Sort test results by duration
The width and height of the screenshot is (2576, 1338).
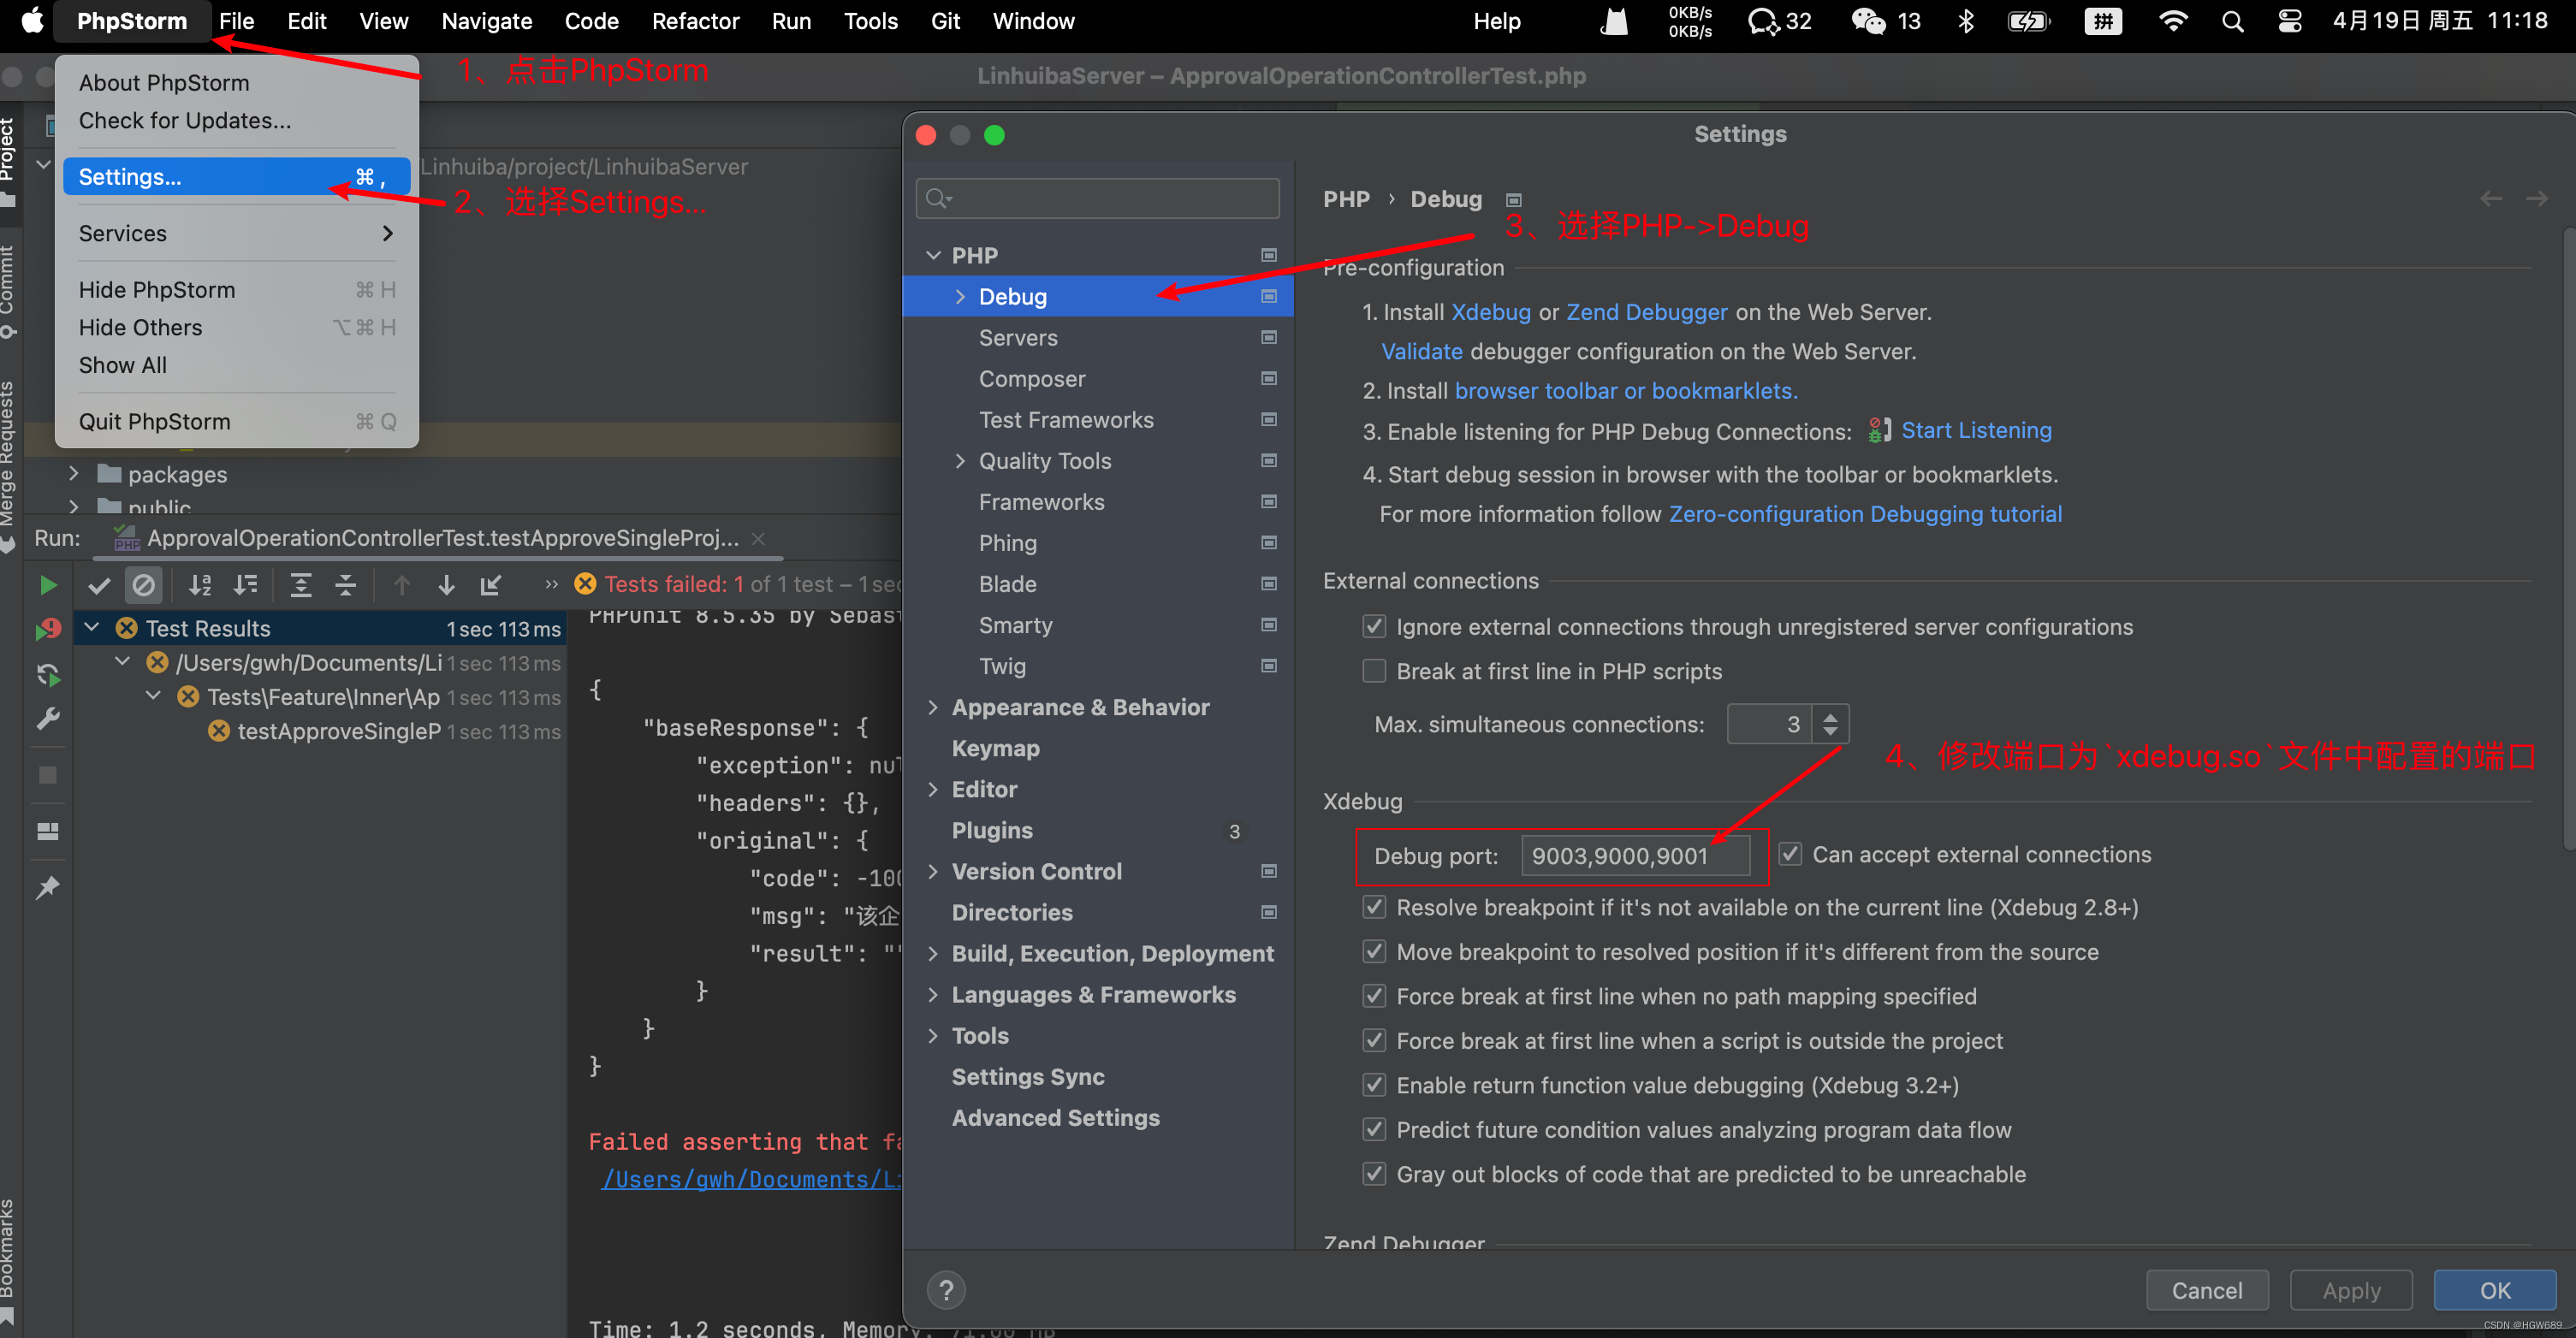tap(245, 585)
